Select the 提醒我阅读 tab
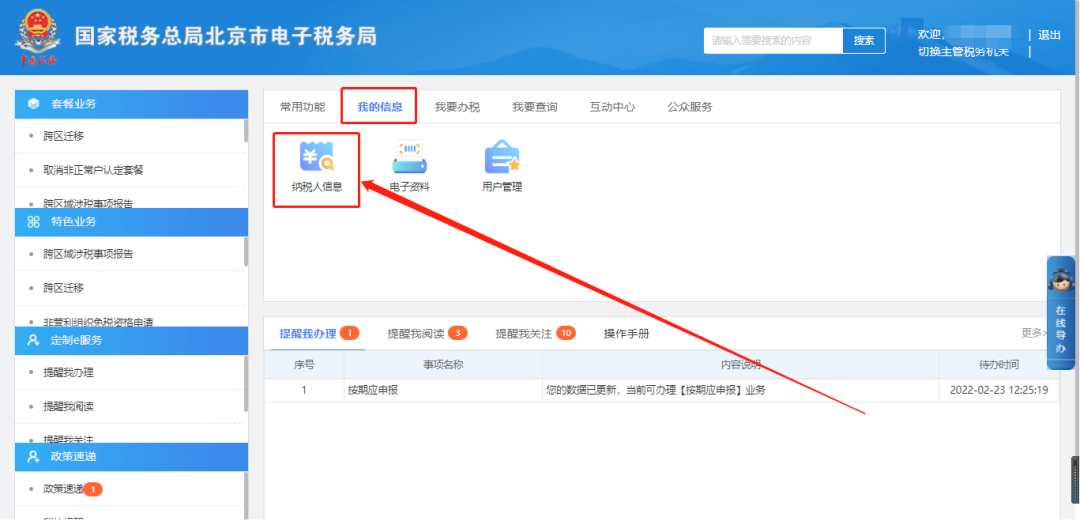This screenshot has height=521, width=1080. 416,334
